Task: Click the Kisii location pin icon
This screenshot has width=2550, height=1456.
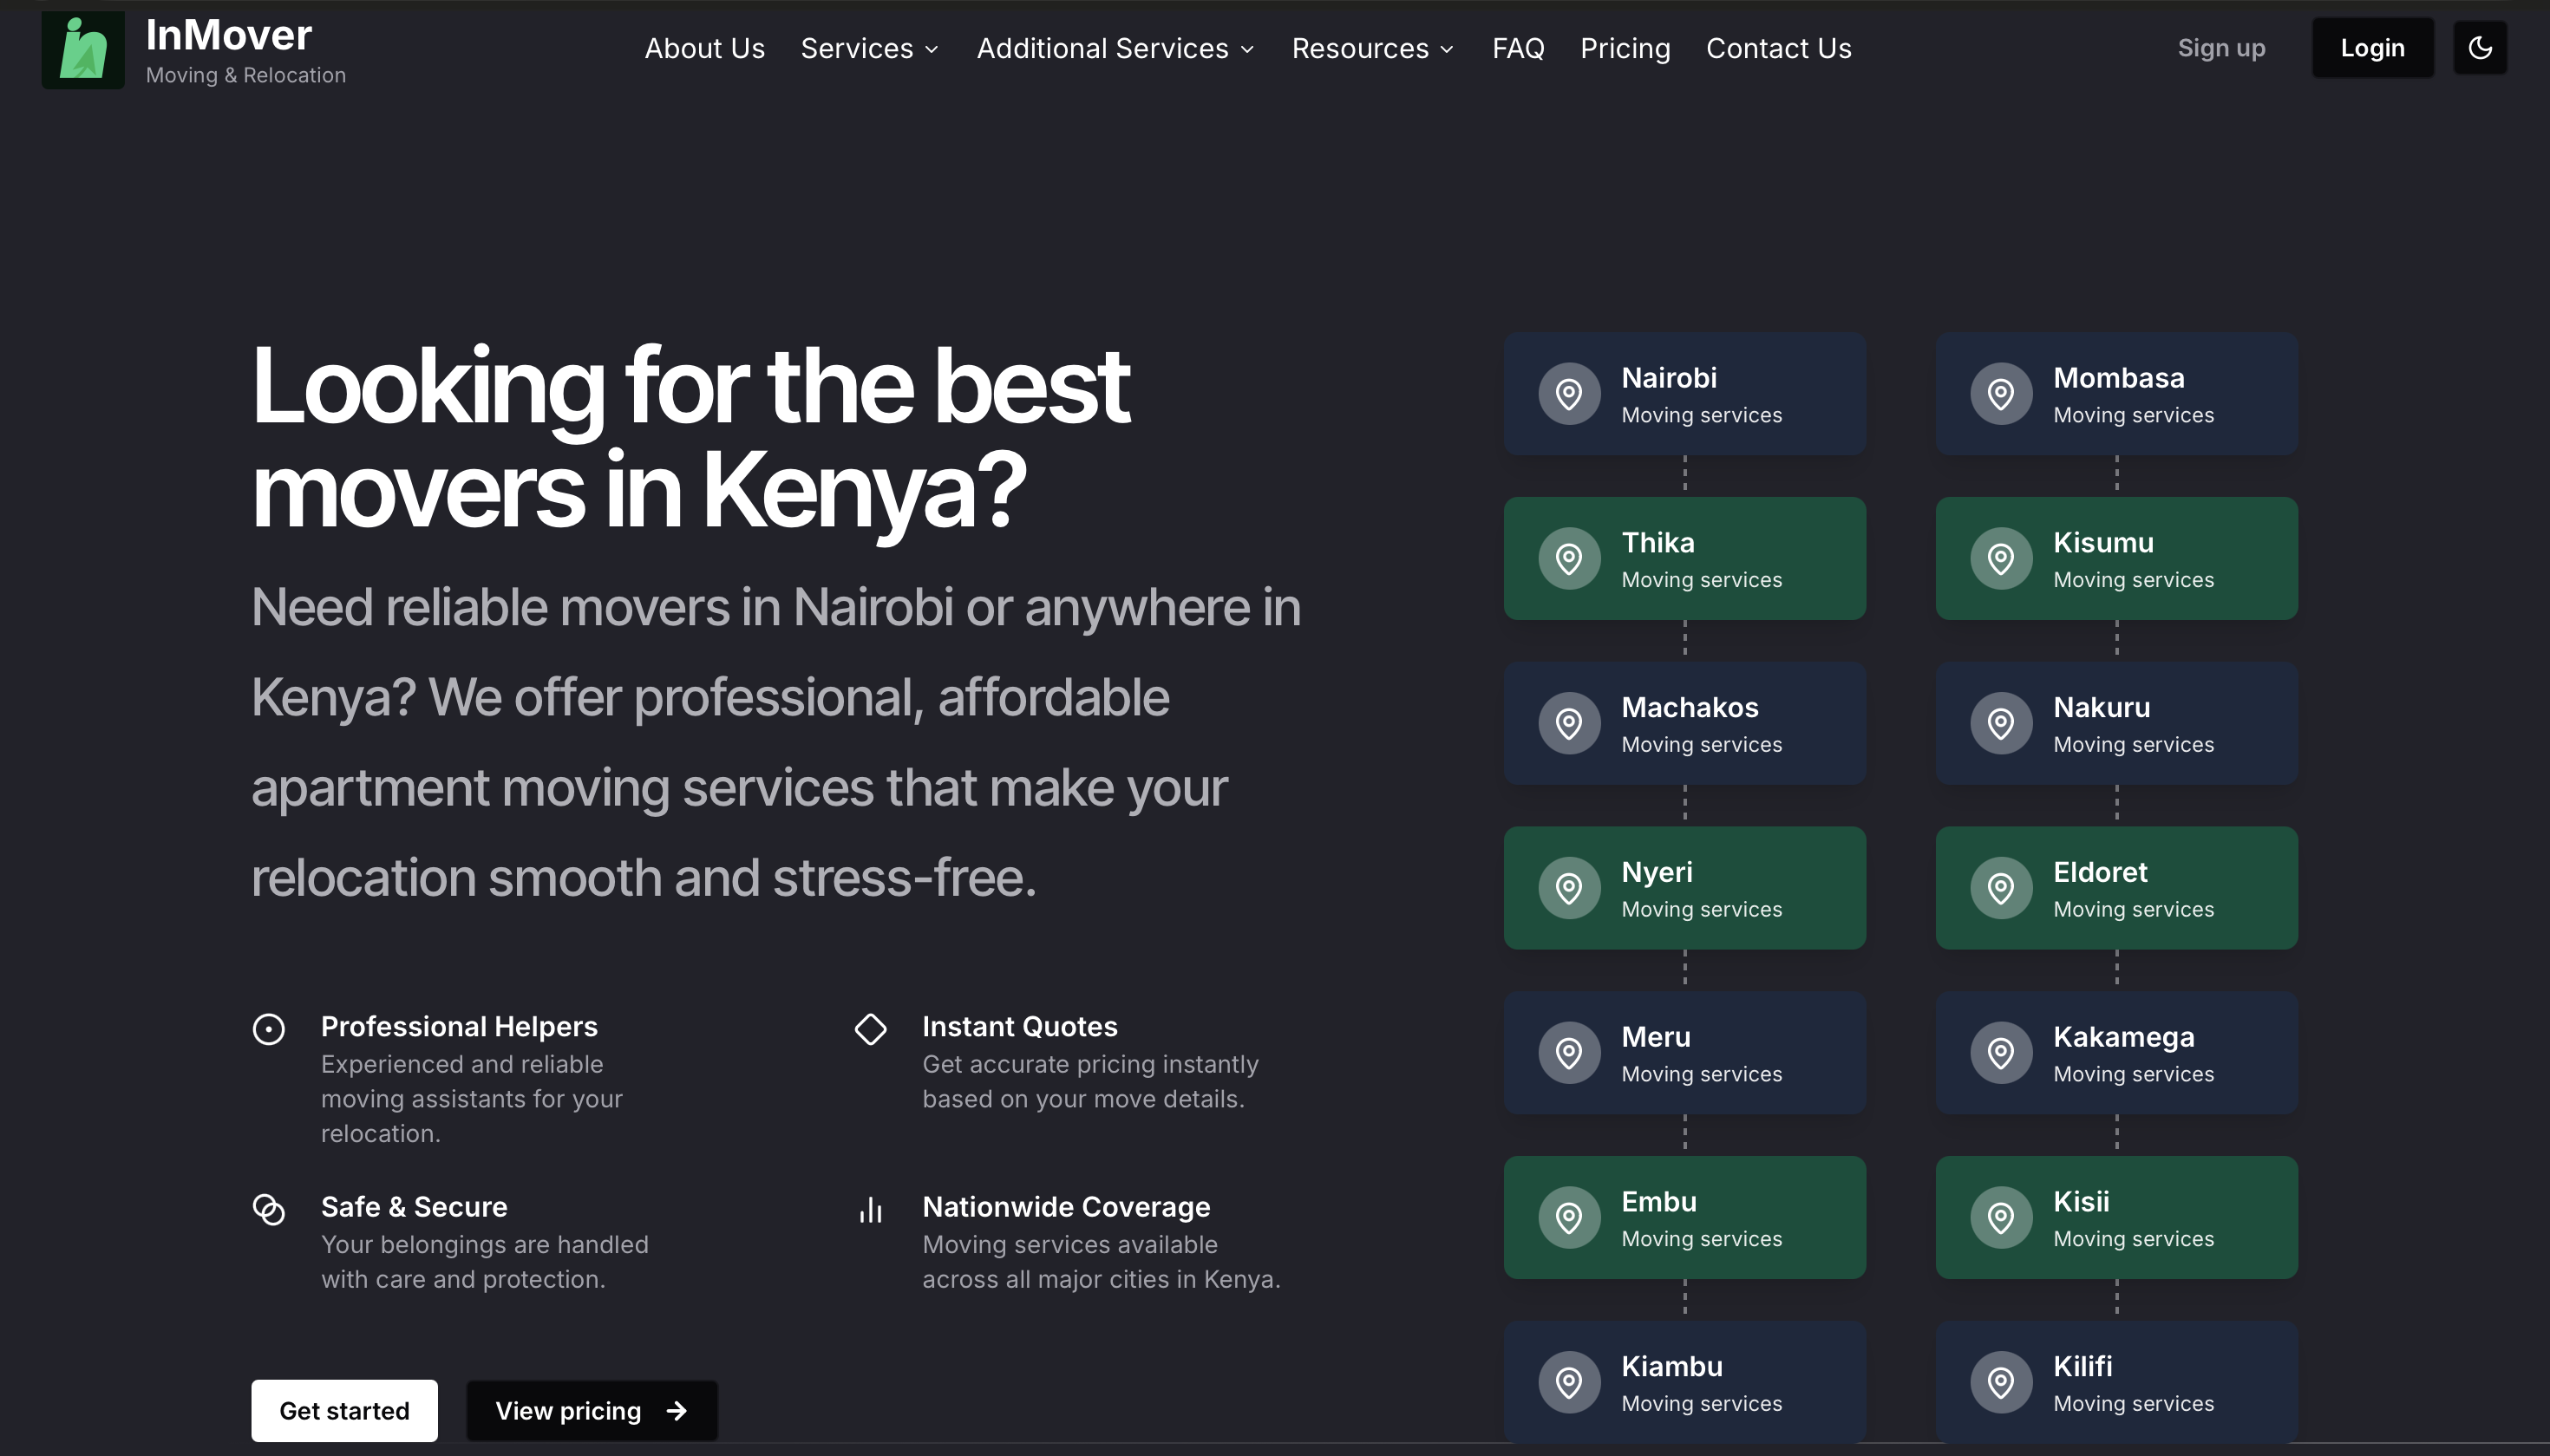Action: click(2001, 1218)
